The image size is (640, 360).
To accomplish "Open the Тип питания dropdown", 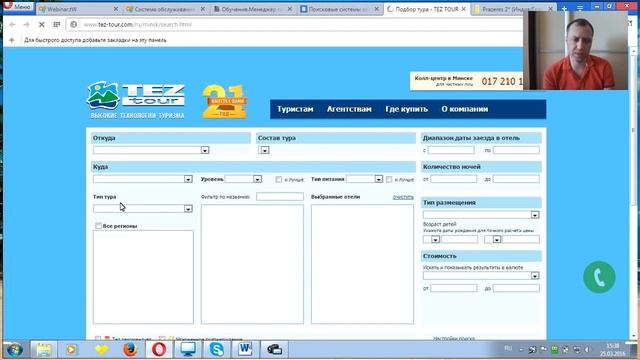I will 364,179.
